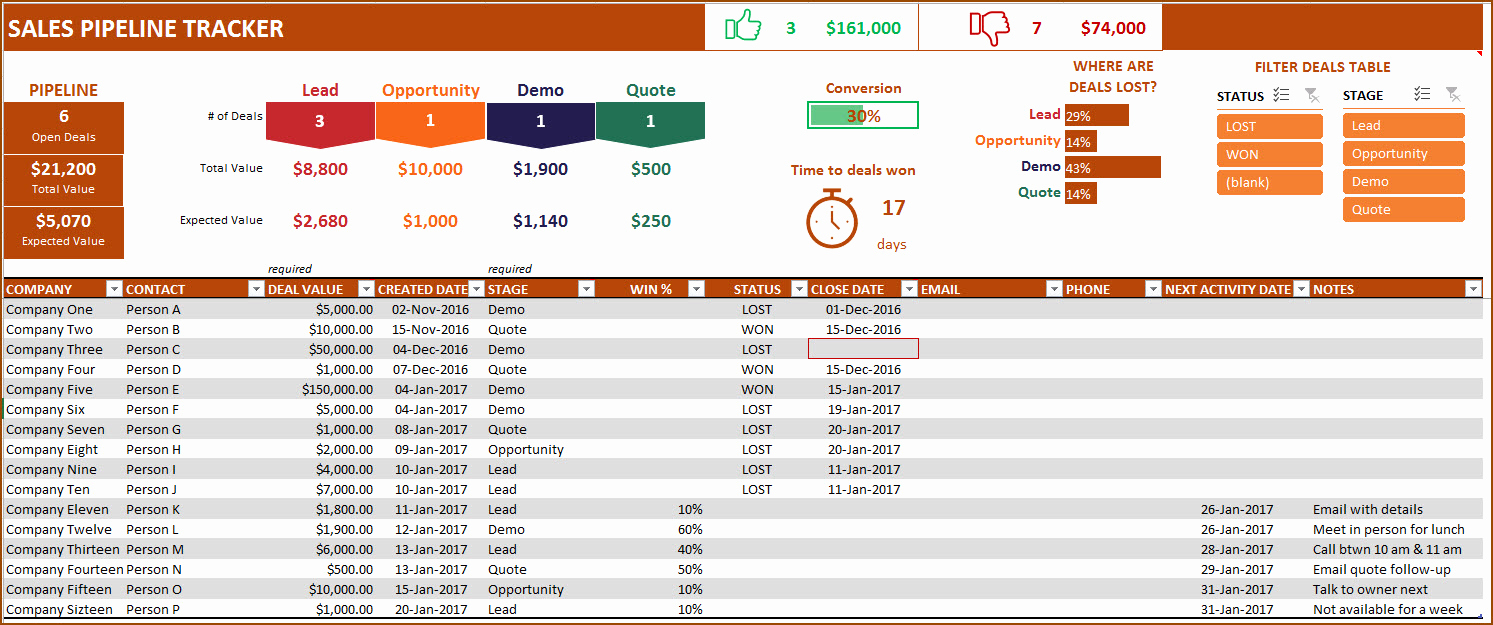
Task: Select Company Eight's Opportunity stage cell
Action: click(540, 449)
